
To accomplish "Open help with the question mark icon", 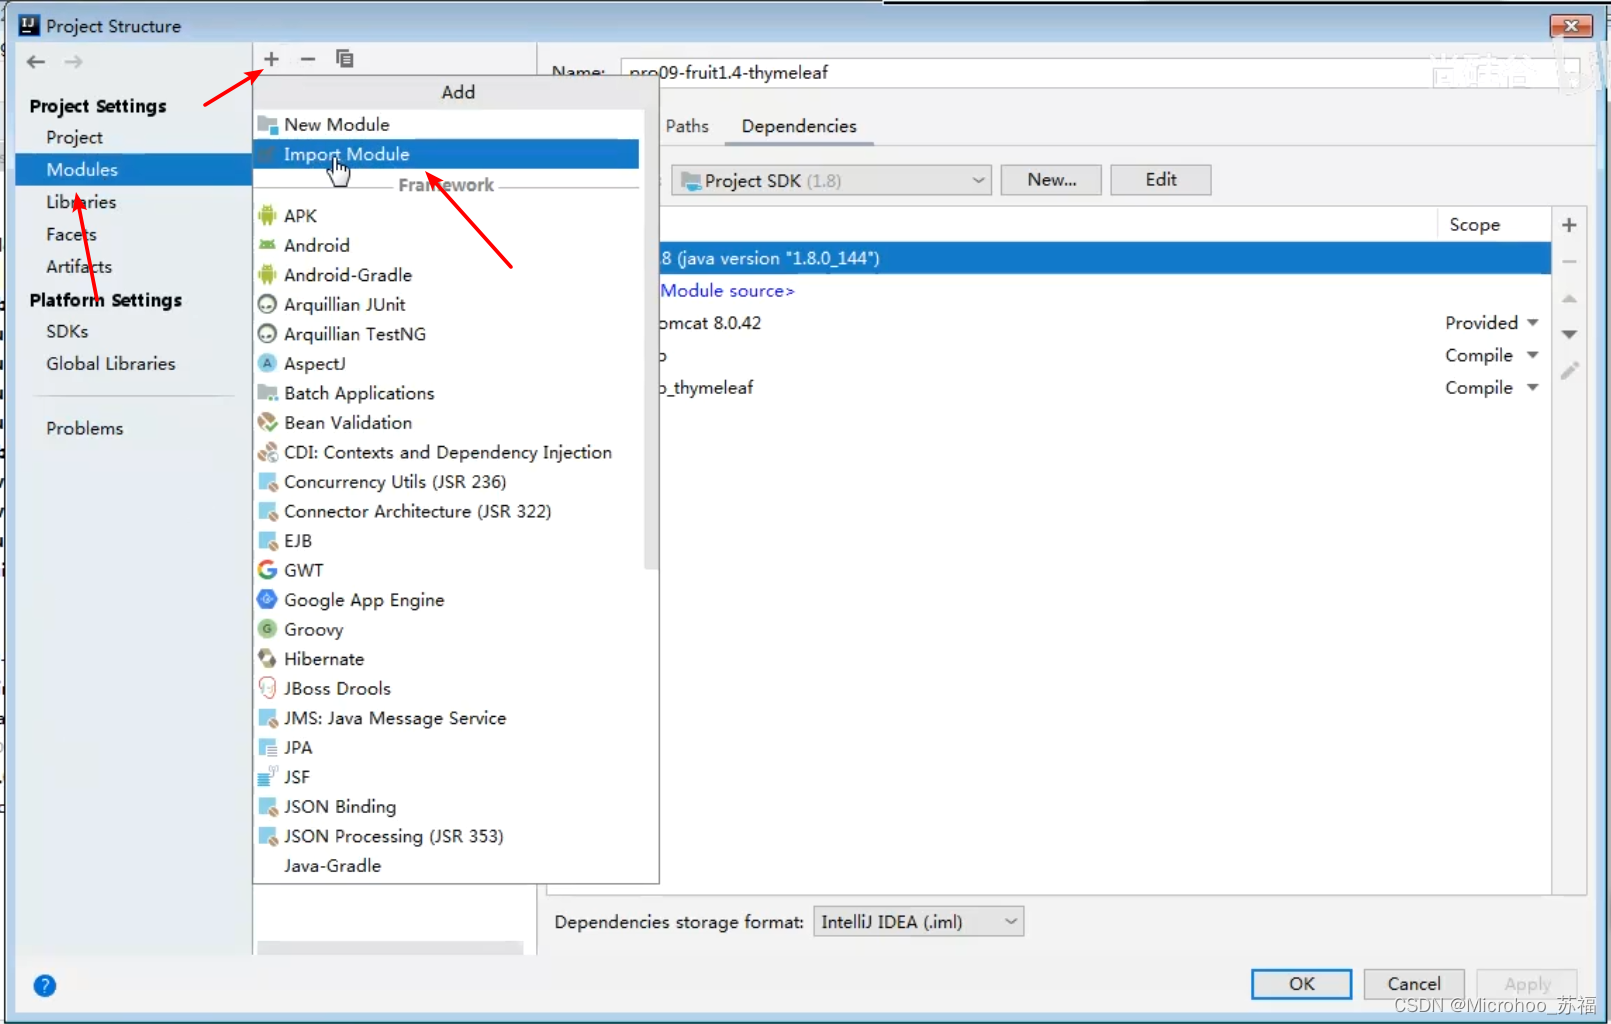I will (x=45, y=986).
